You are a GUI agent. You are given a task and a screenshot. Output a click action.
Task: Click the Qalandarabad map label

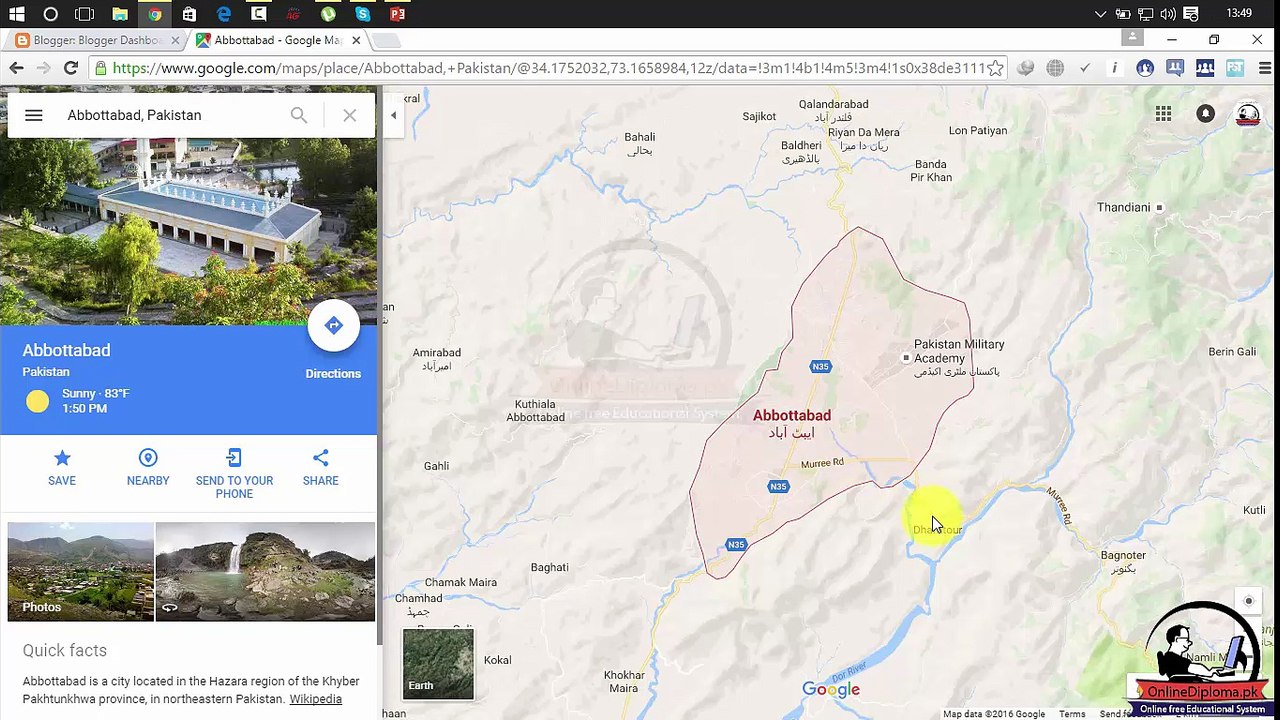(833, 104)
